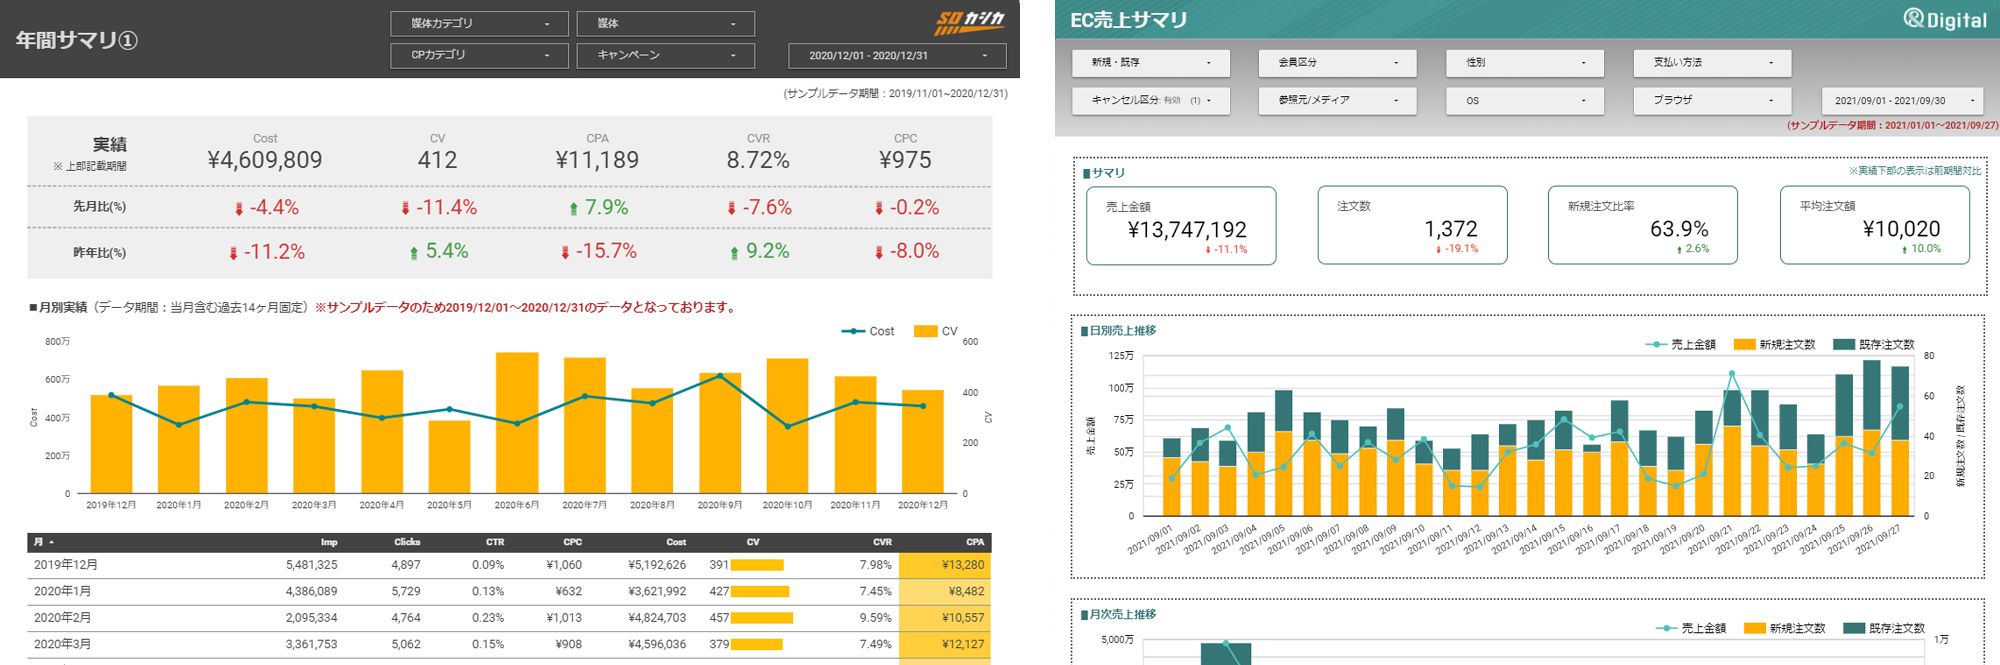Click the green up arrow beside 5.4%

coord(413,253)
